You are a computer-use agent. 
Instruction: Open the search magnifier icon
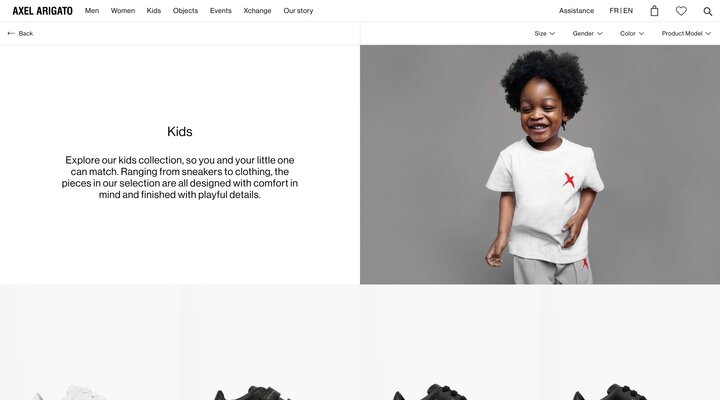point(708,11)
